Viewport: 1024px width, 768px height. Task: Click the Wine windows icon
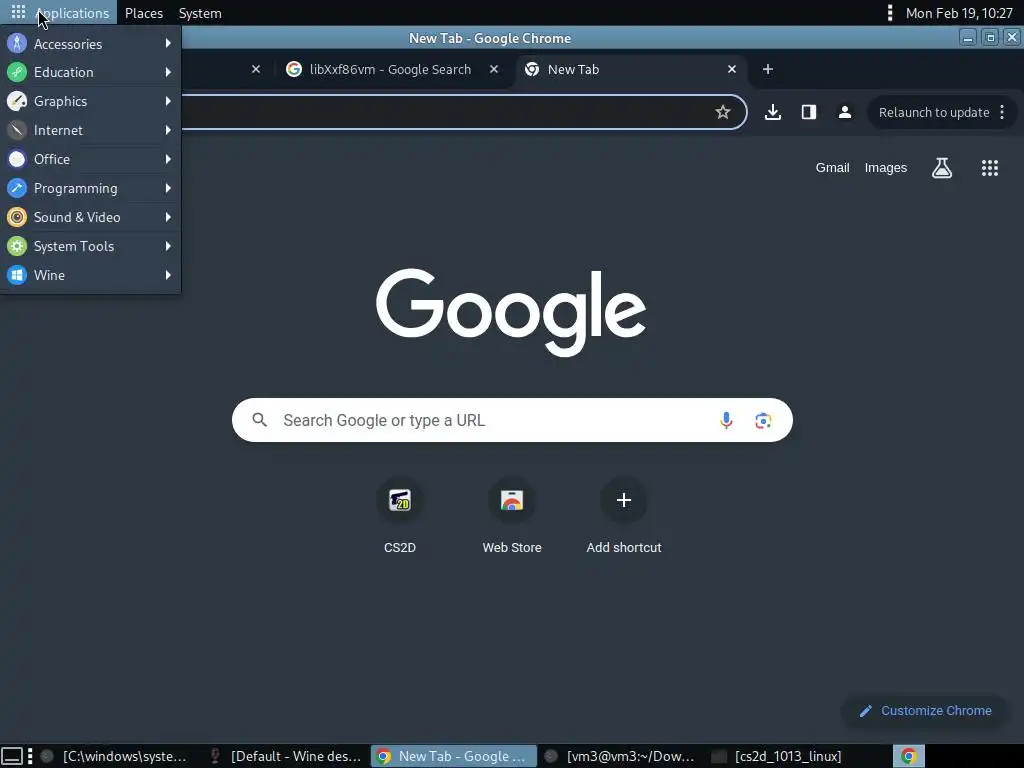coord(17,275)
